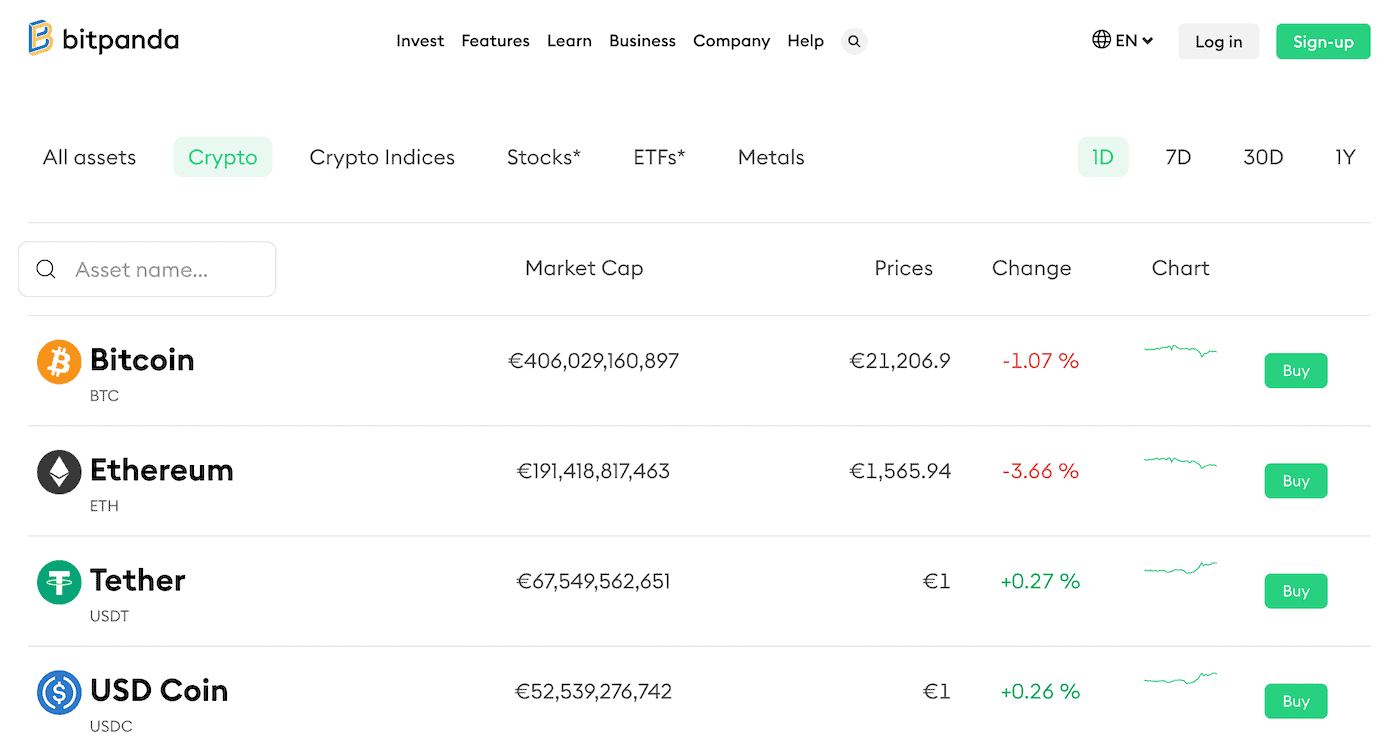
Task: Open the site search magnifier icon
Action: (854, 41)
